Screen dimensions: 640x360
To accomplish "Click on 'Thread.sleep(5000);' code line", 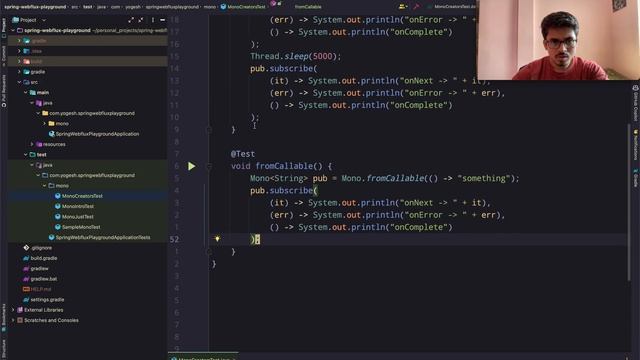I will 296,56.
